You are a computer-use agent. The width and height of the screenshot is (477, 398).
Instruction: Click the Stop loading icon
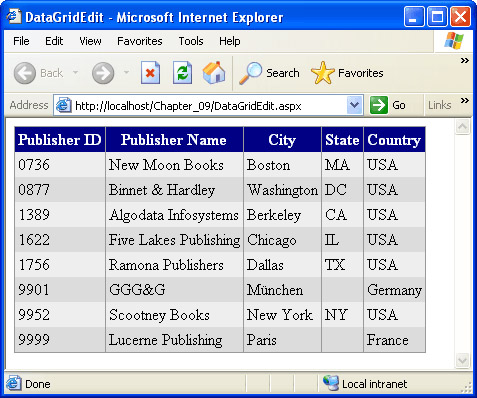pos(150,72)
